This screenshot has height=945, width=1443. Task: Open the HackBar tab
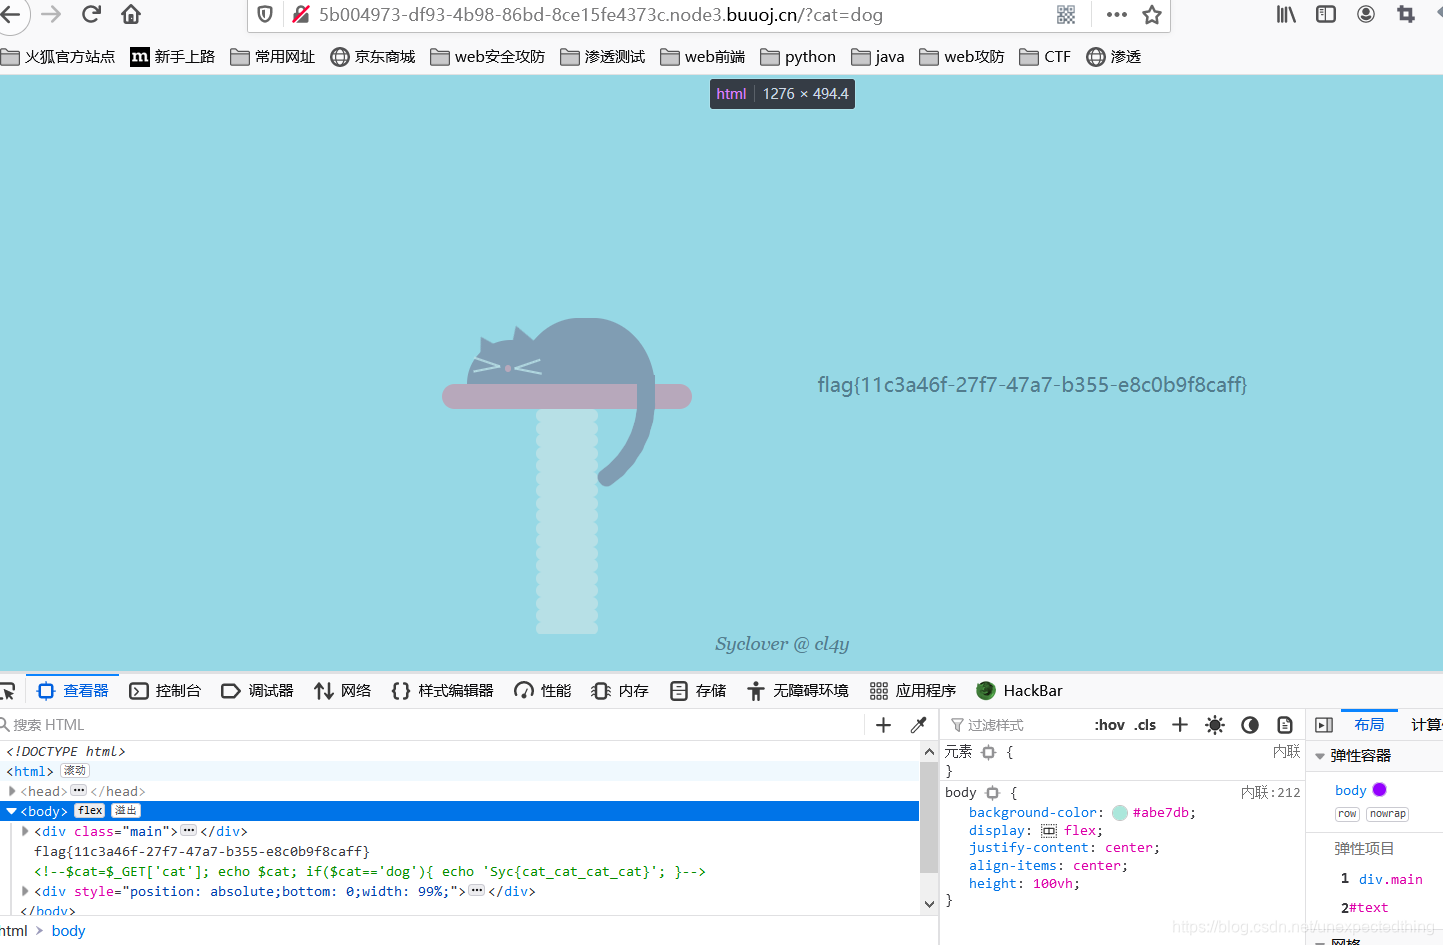(x=1019, y=691)
